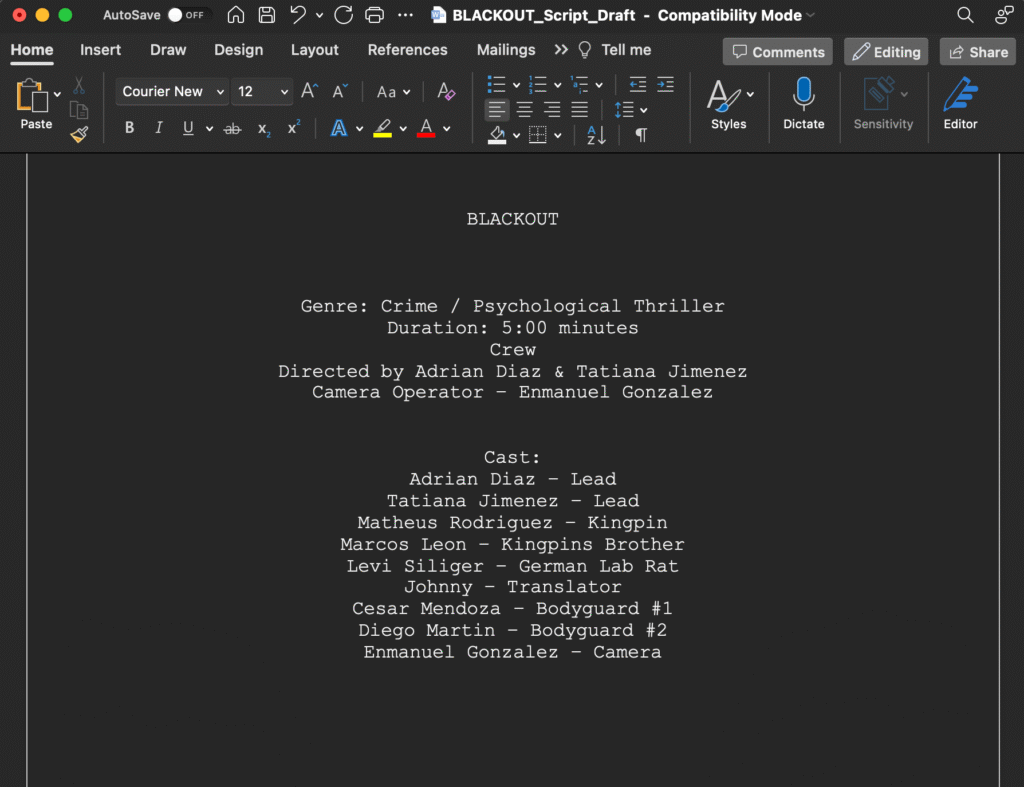Click the Clear Formatting eraser icon
Screen dimensions: 1024x787
(447, 92)
